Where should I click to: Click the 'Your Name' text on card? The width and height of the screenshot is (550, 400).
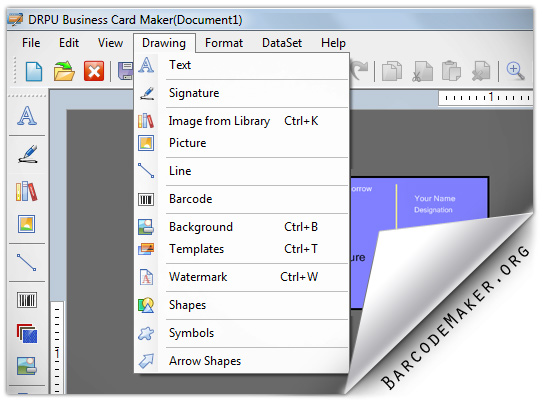click(435, 199)
